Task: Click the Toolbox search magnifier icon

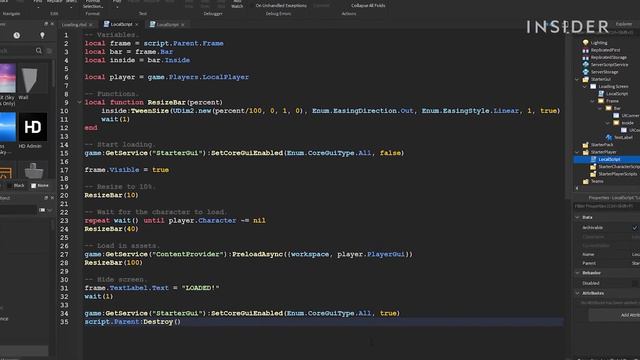Action: pyautogui.click(x=39, y=51)
